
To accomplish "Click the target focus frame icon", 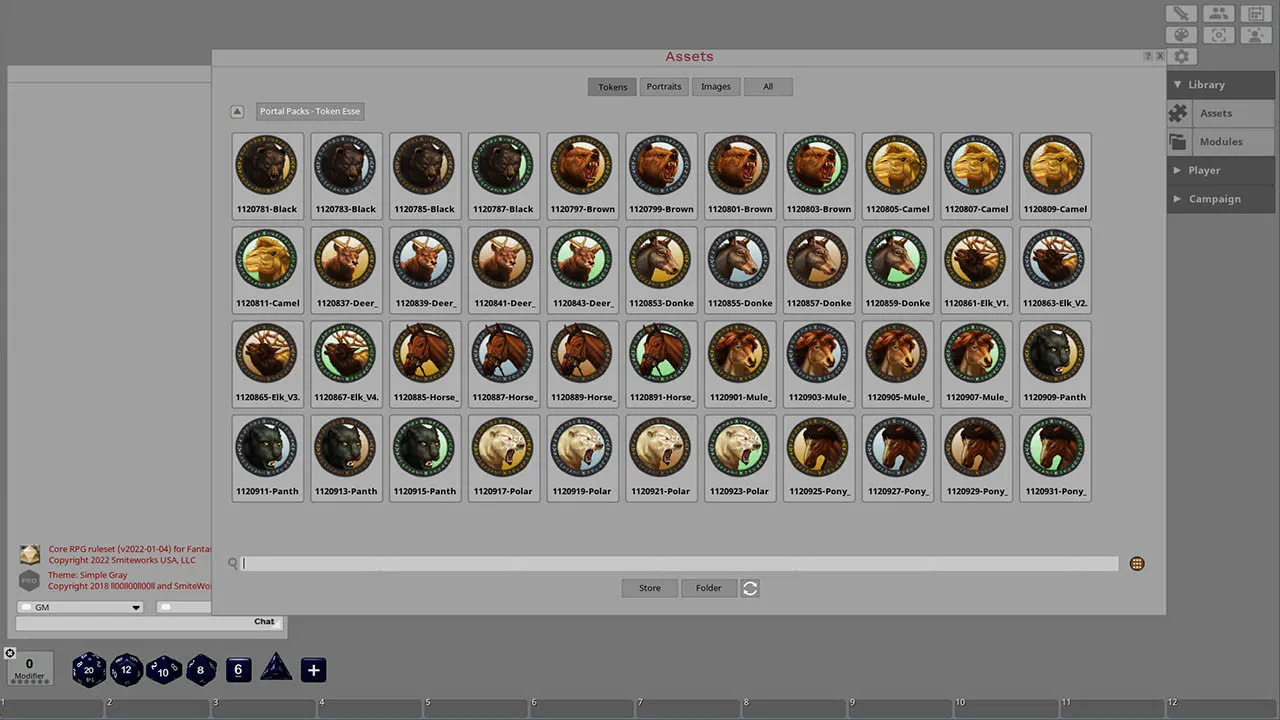I will coord(1218,35).
